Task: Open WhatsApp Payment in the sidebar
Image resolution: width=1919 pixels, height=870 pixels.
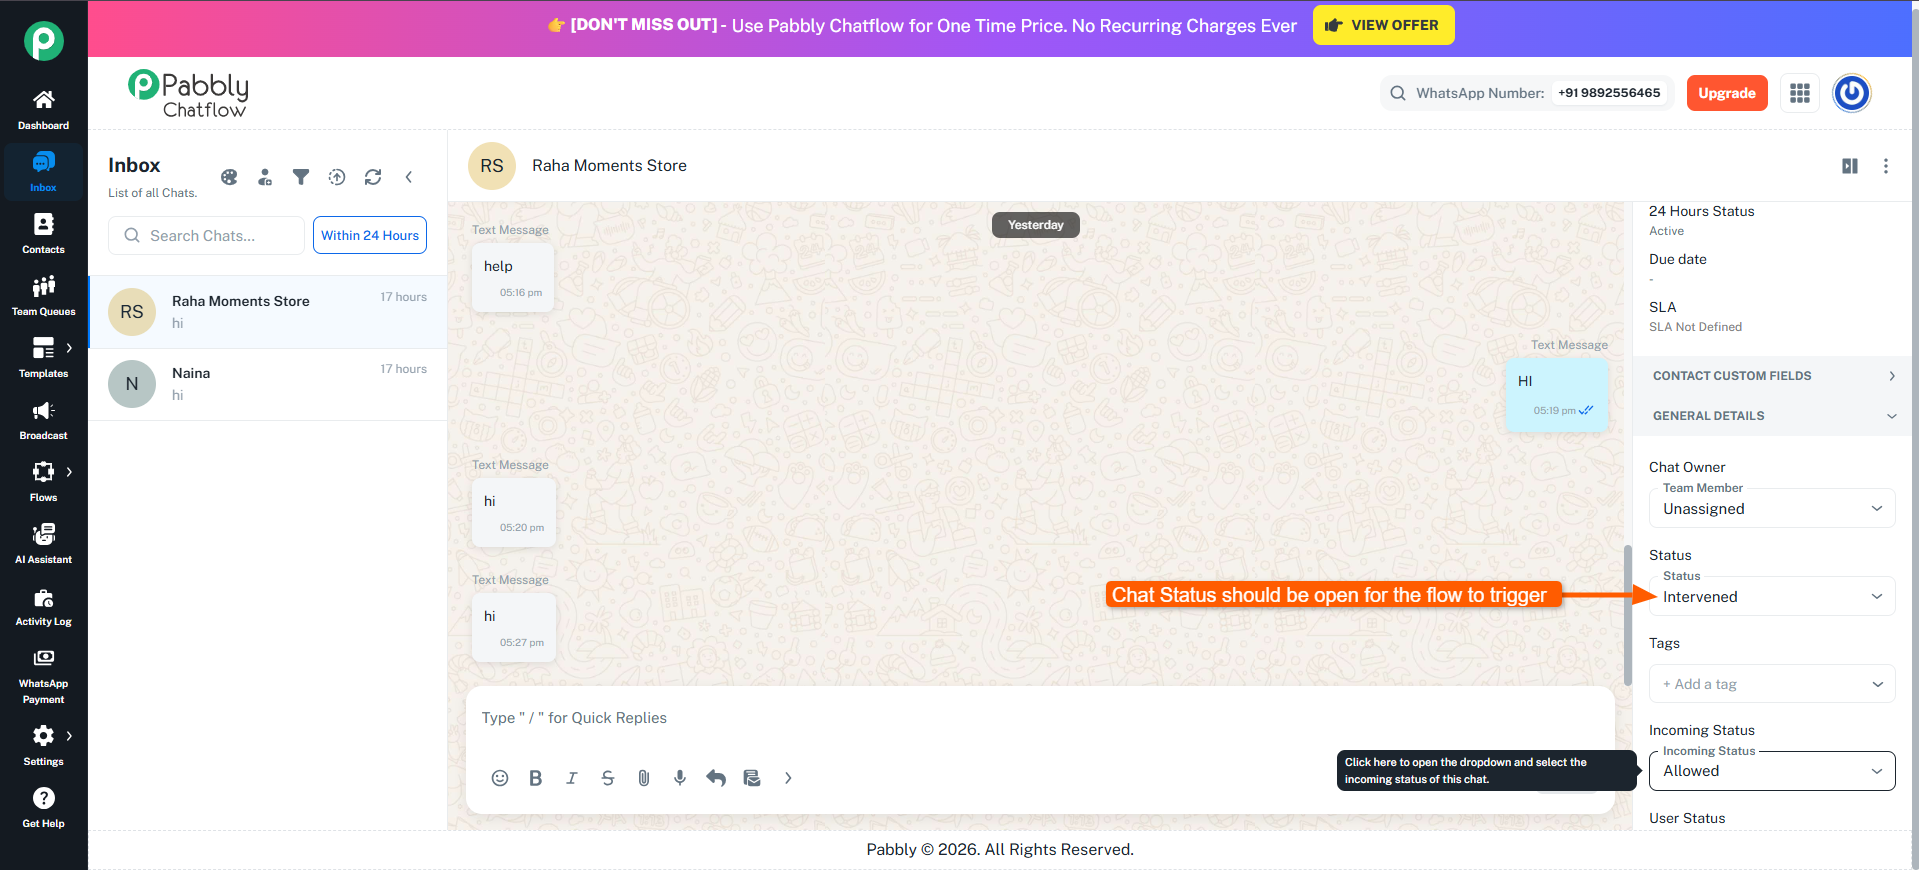Action: (x=43, y=677)
